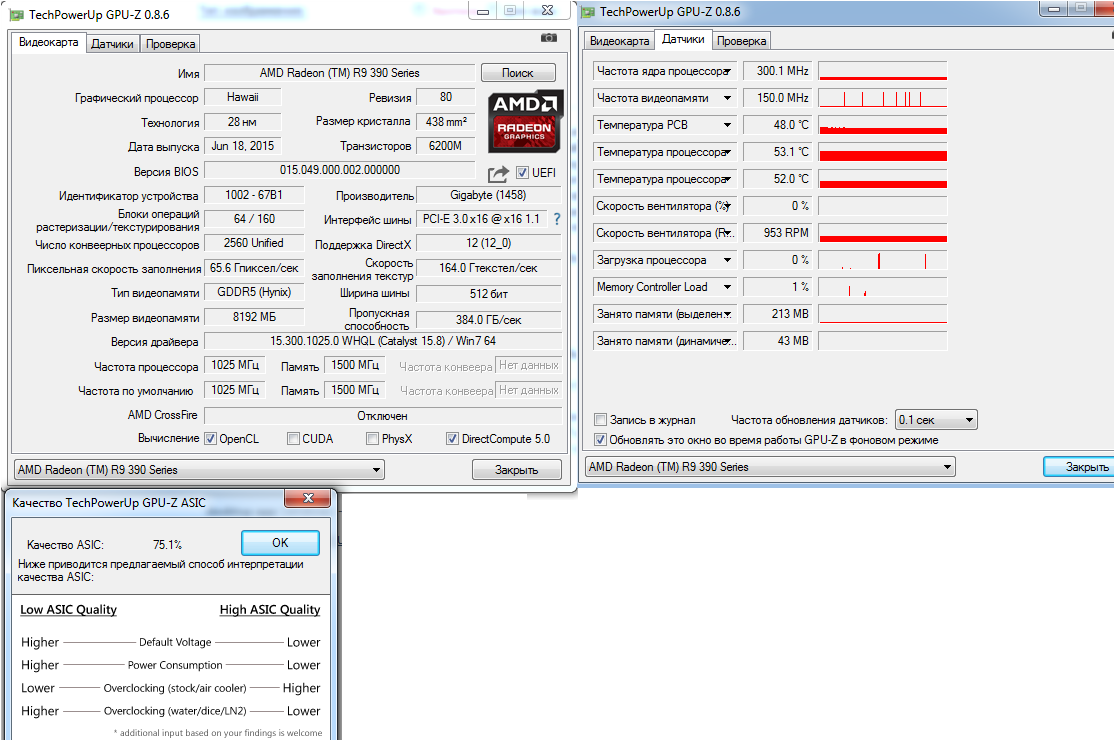Switch to 'Датчики' tab in left window
1114x740 pixels.
[x=112, y=44]
